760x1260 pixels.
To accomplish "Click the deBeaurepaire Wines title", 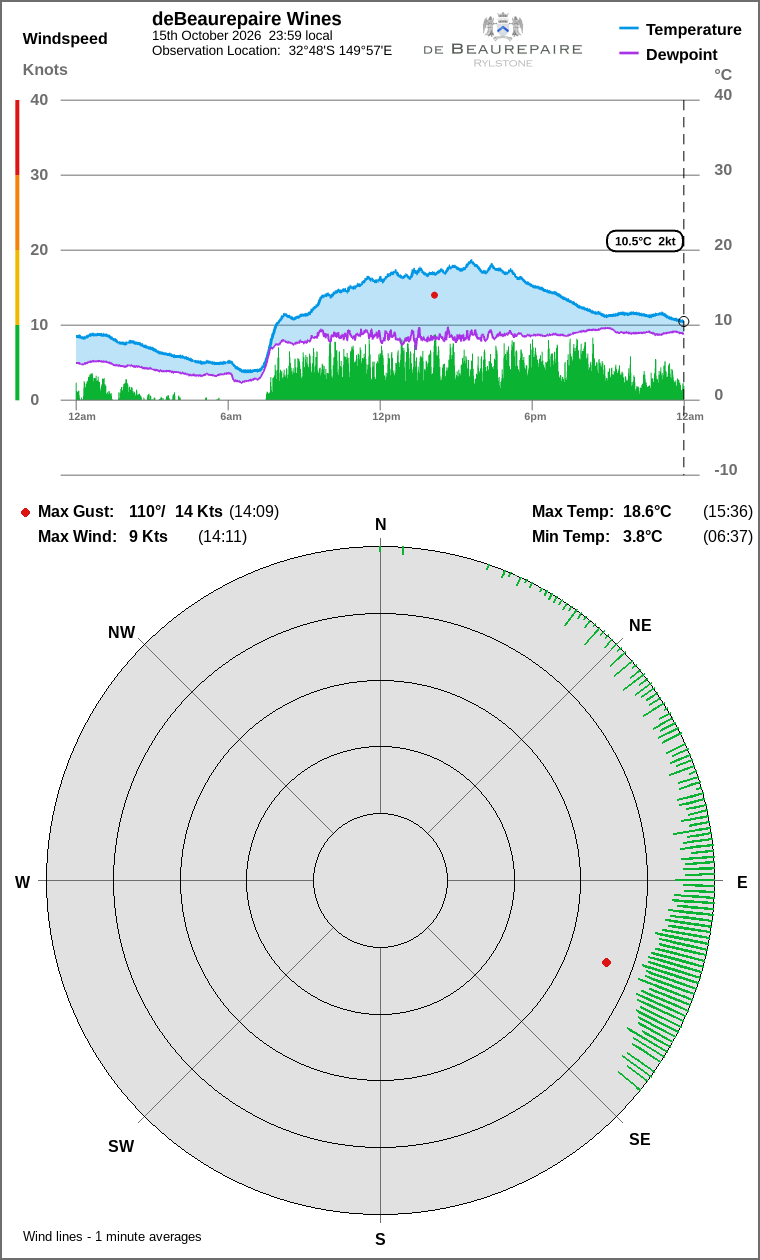I will (x=247, y=19).
